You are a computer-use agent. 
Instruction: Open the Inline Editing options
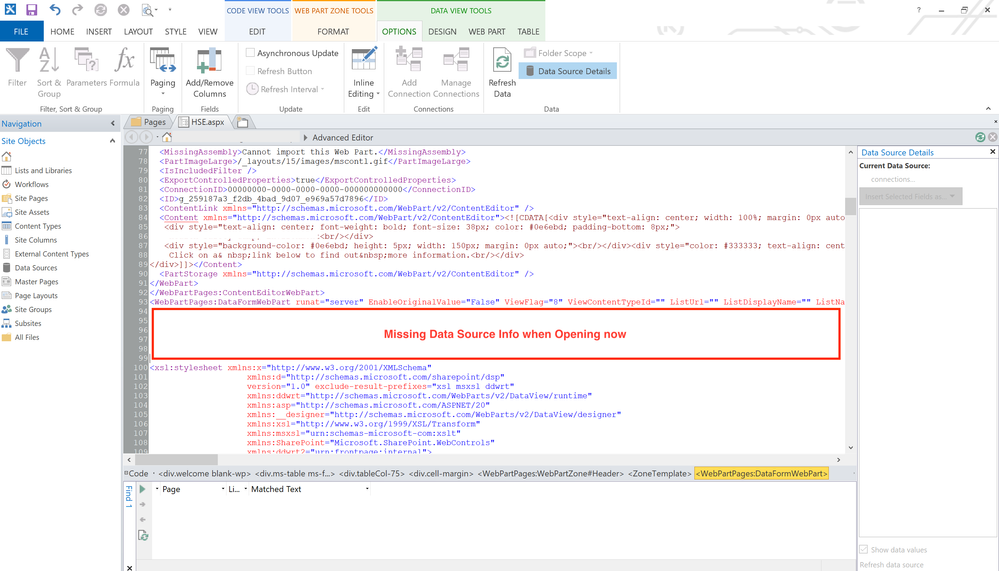coord(364,73)
